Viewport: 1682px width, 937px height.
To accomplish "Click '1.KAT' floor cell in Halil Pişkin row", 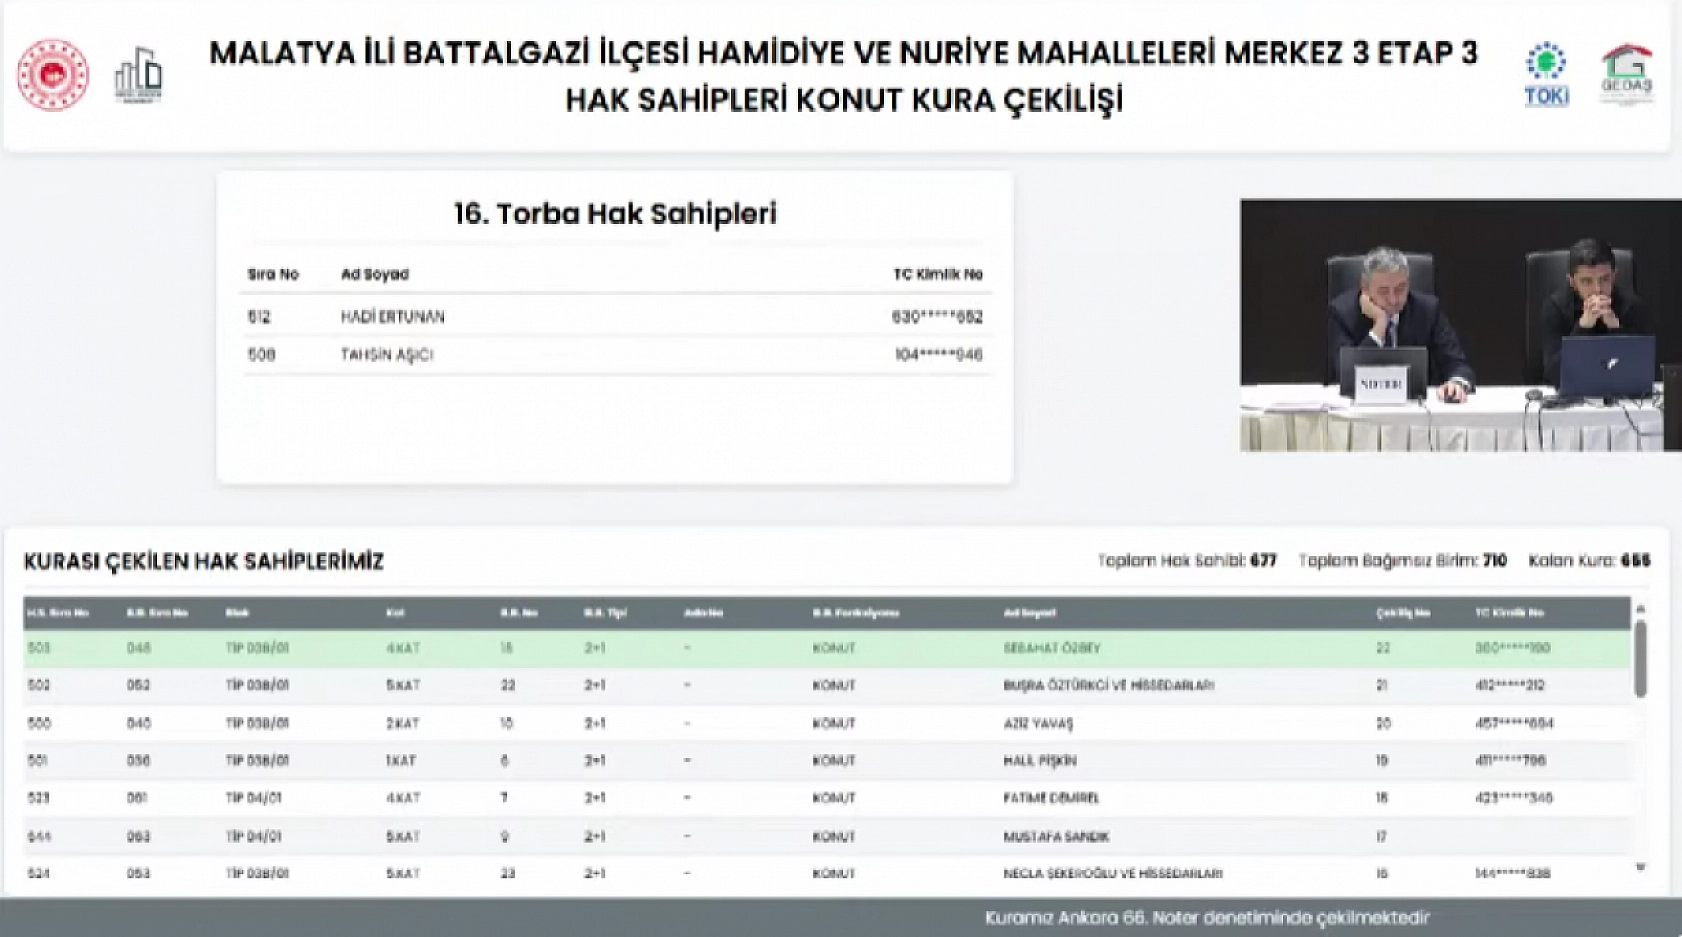I will tap(401, 761).
